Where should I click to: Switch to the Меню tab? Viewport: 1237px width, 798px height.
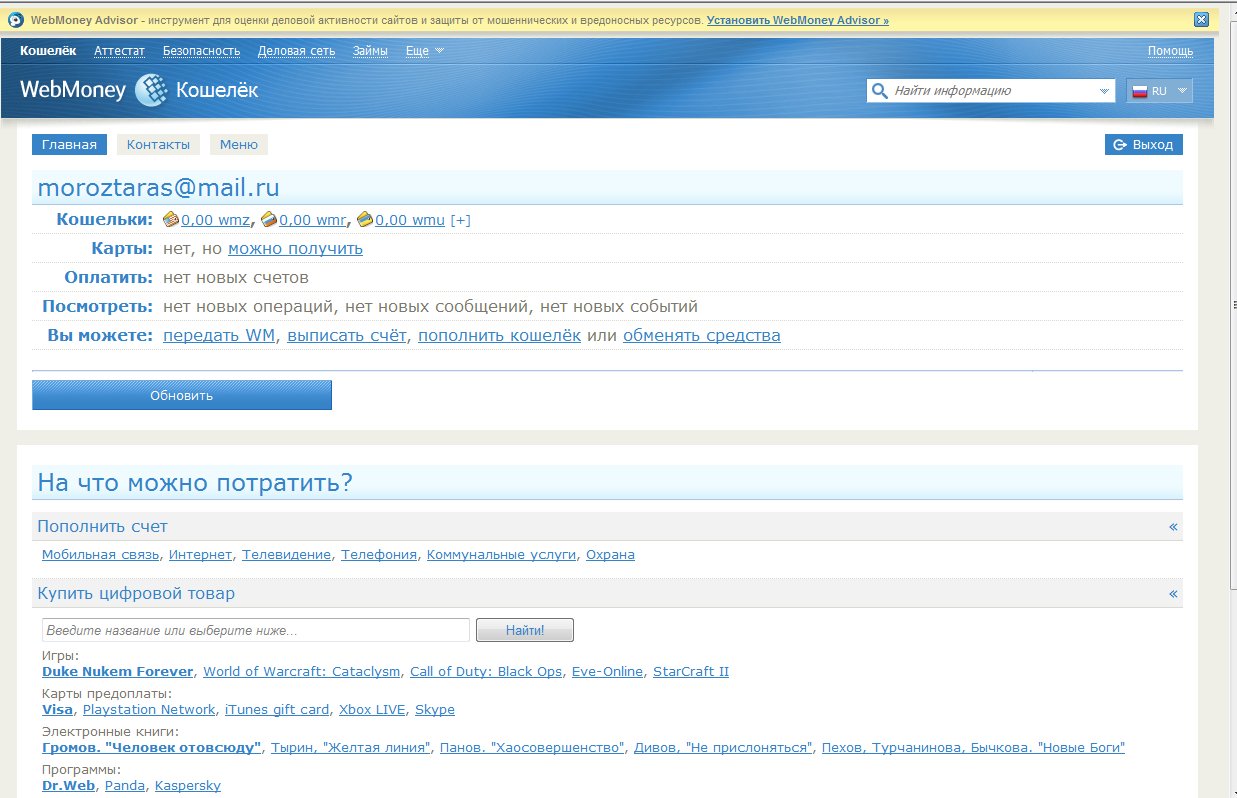(x=239, y=145)
